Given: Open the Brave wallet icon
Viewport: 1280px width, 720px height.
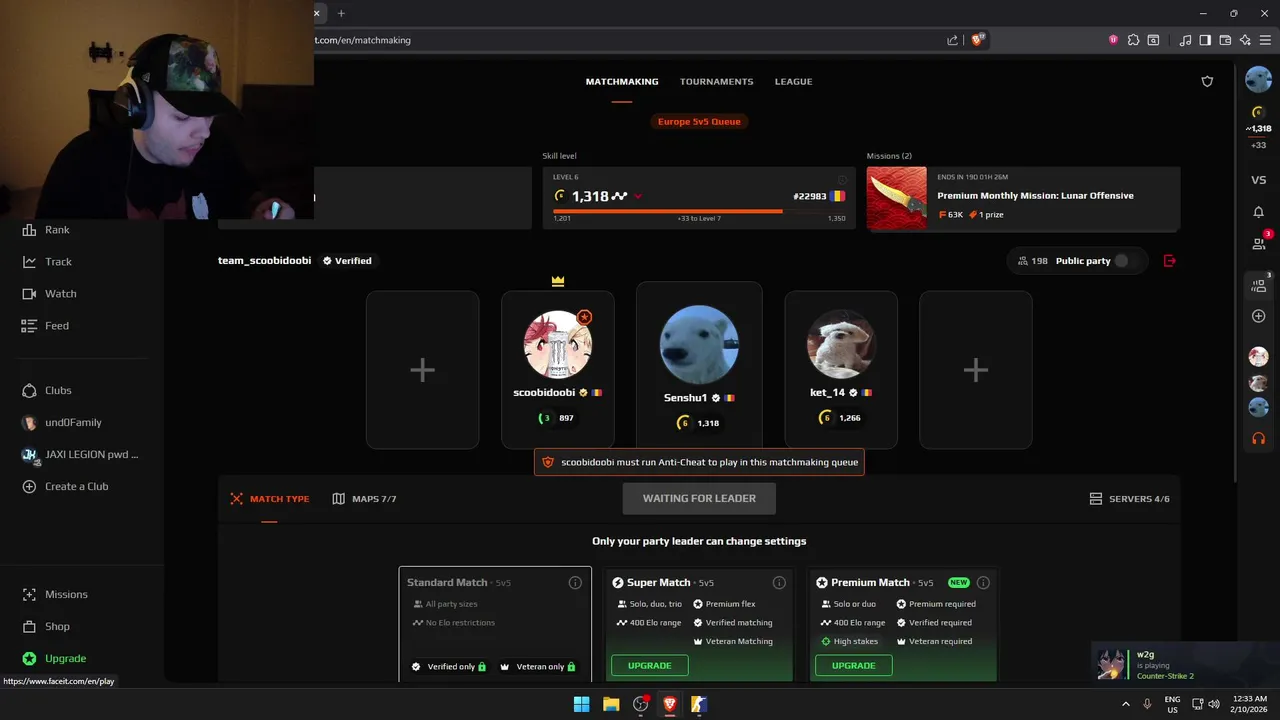Looking at the screenshot, I should (x=1225, y=40).
